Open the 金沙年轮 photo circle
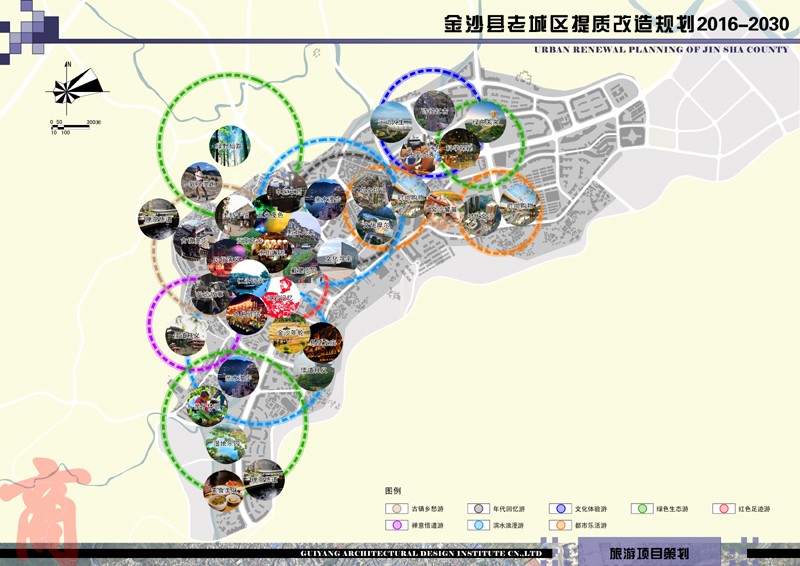 click(x=290, y=333)
